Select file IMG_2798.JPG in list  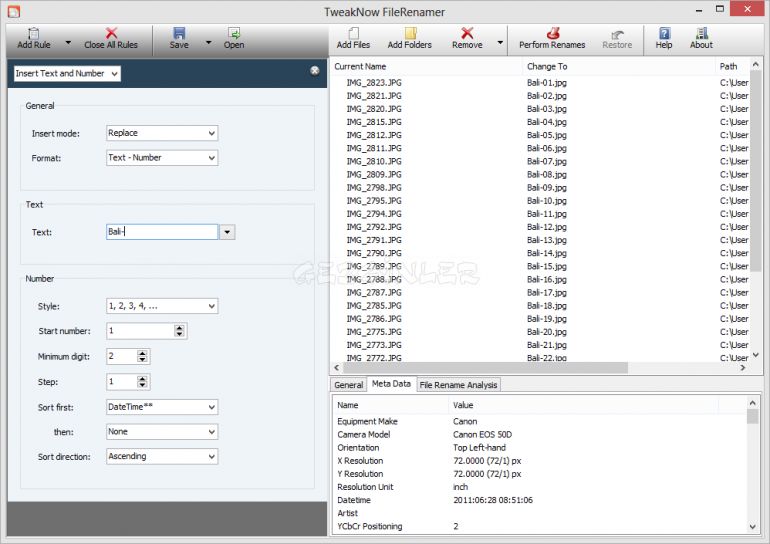coord(374,188)
